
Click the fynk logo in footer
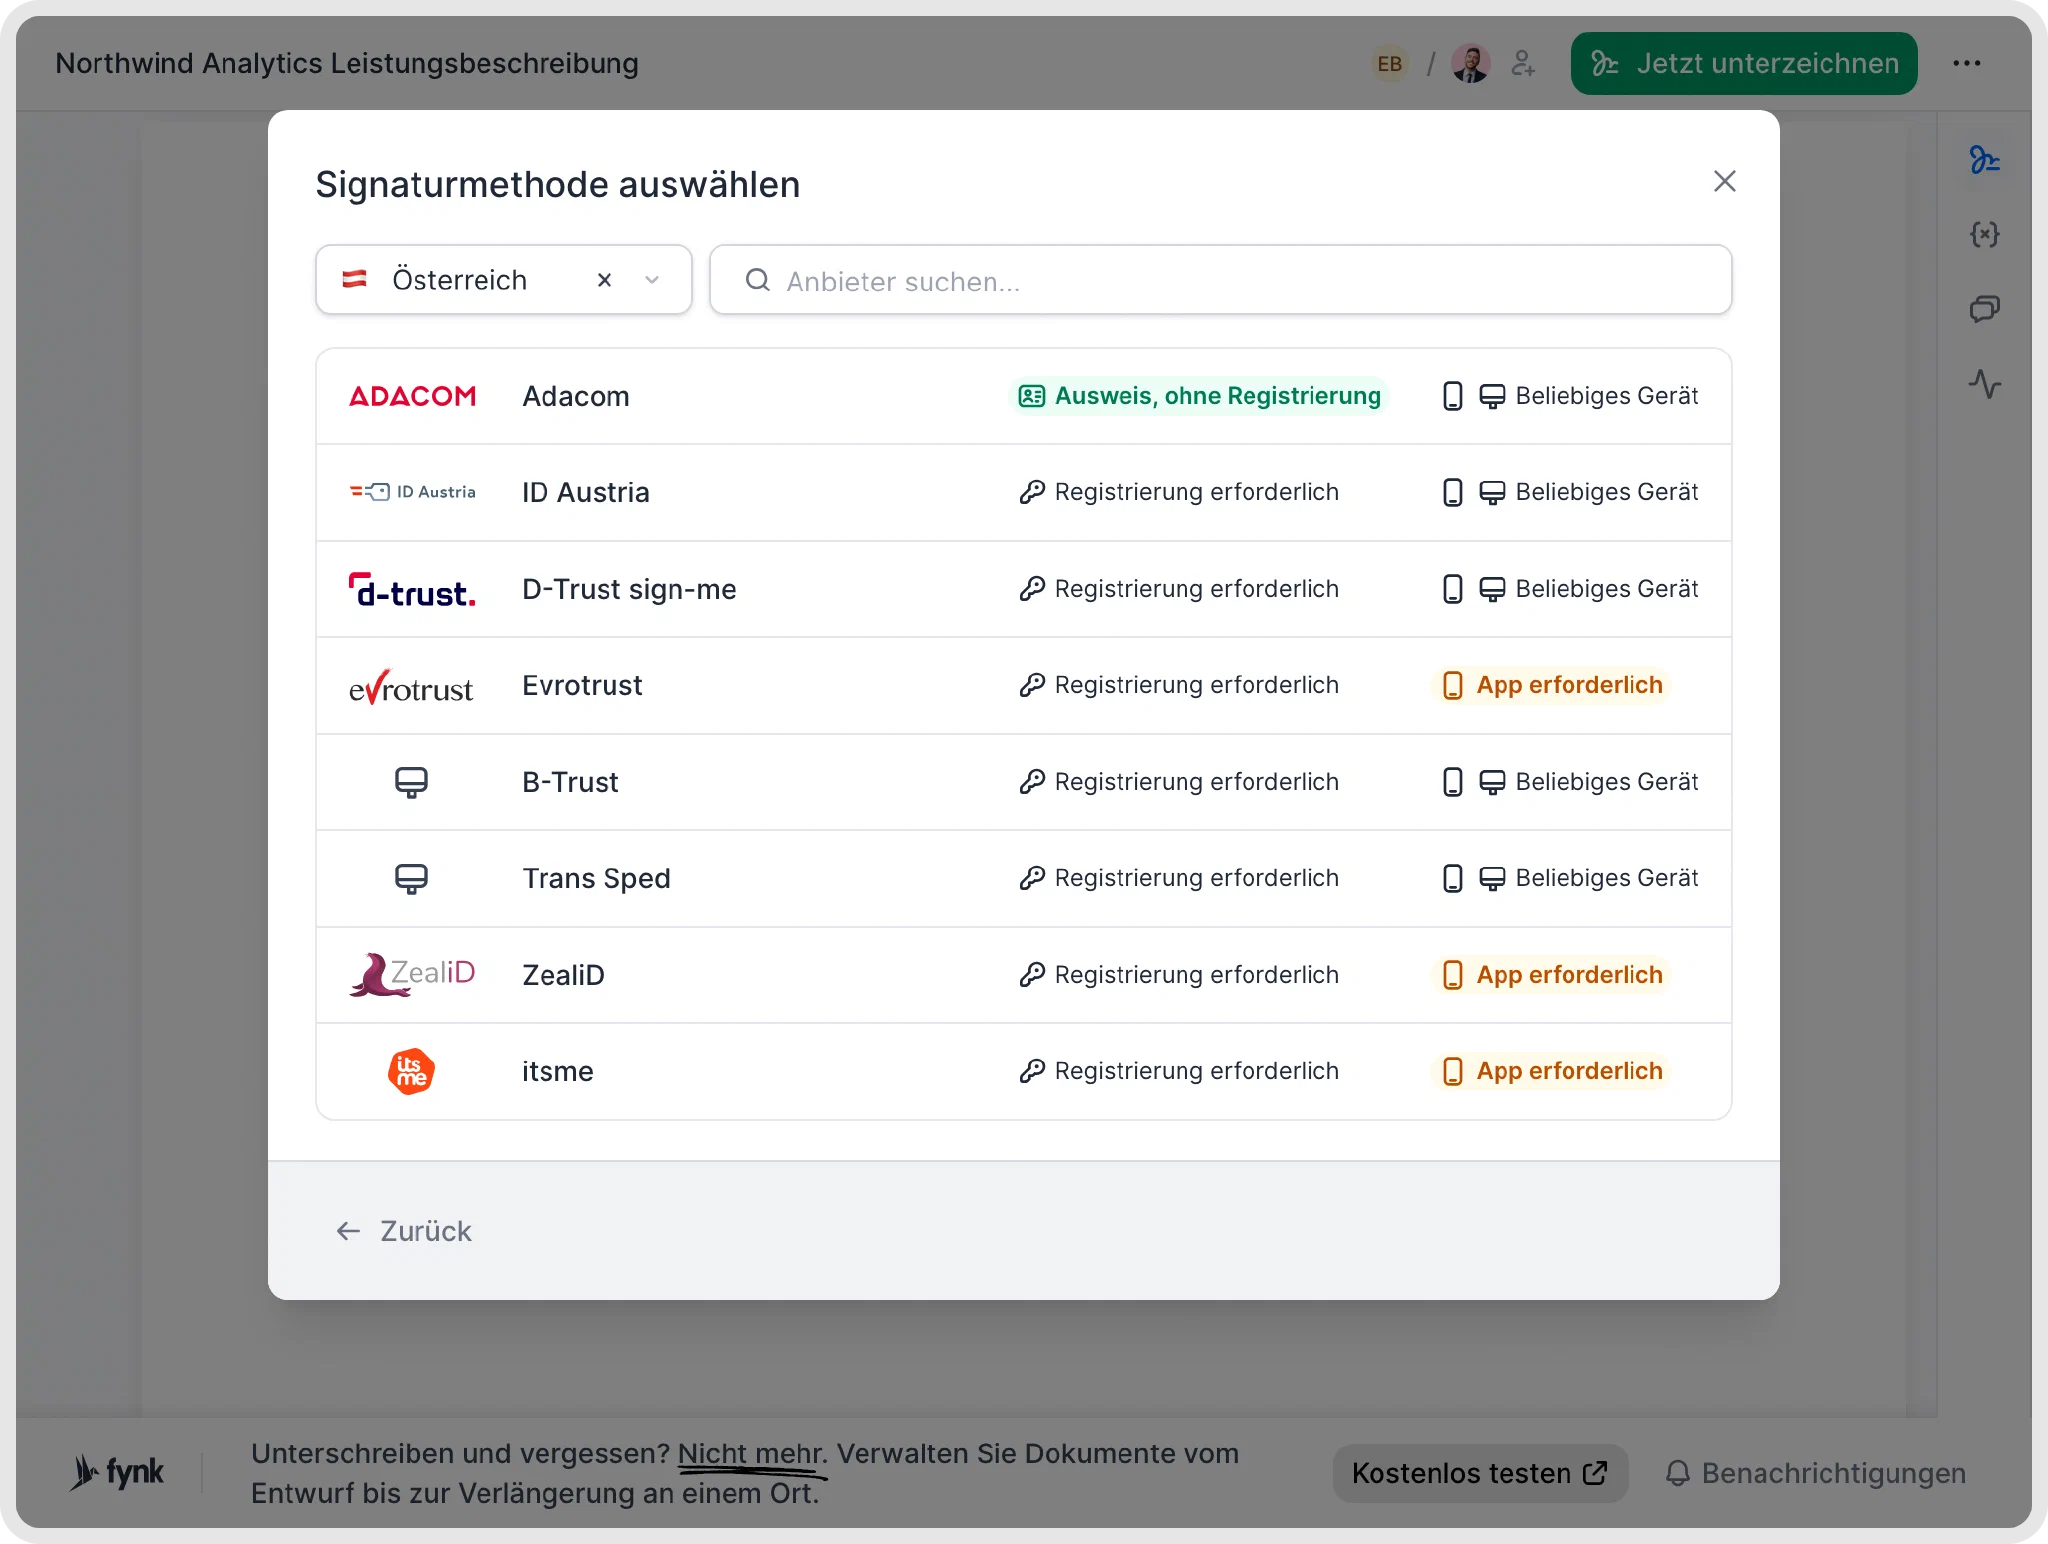(x=116, y=1472)
